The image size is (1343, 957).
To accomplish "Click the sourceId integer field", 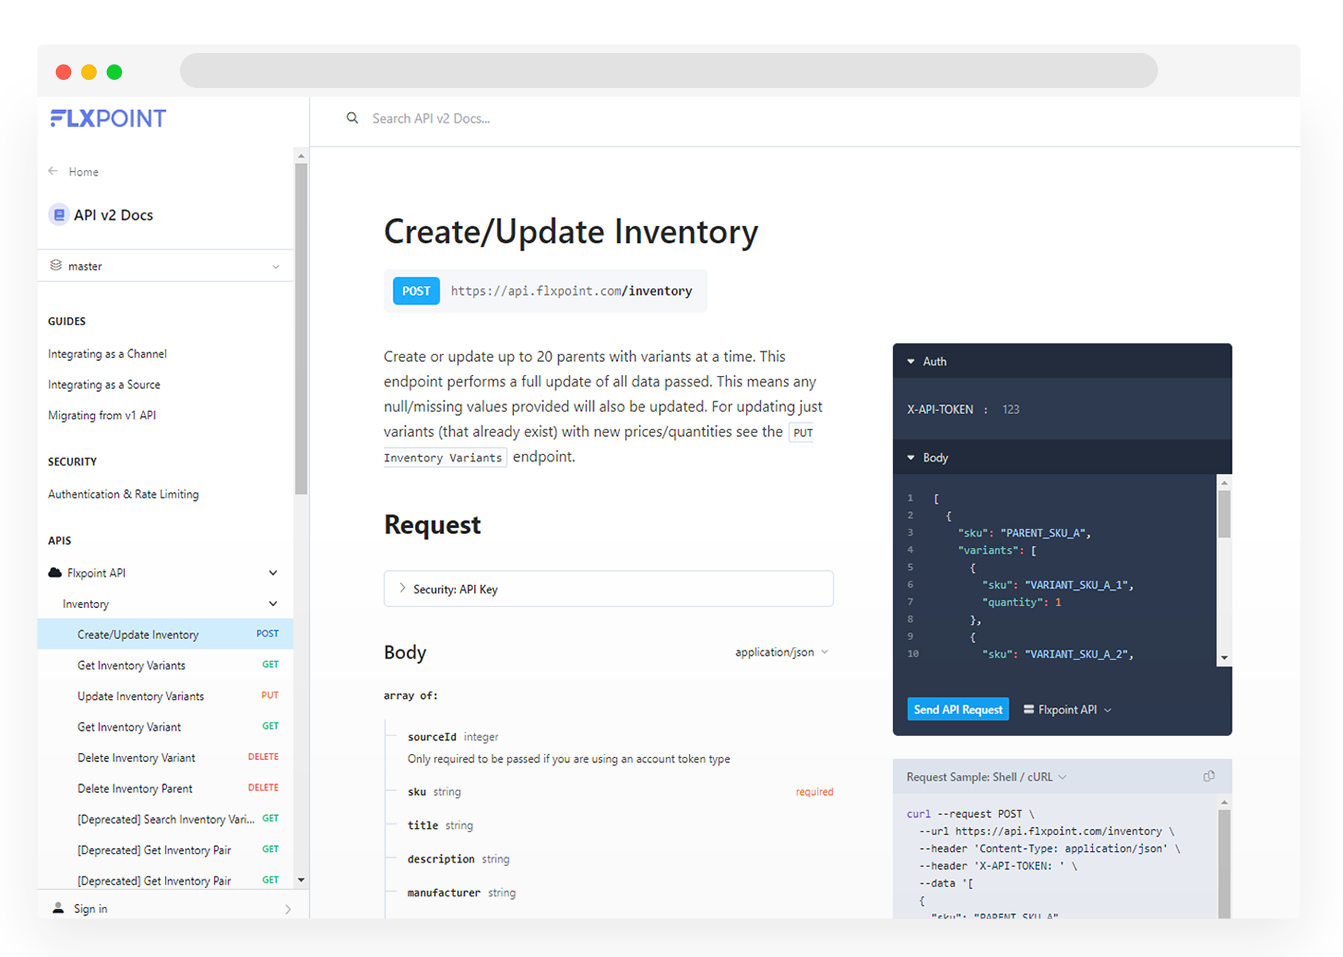I will pos(453,737).
